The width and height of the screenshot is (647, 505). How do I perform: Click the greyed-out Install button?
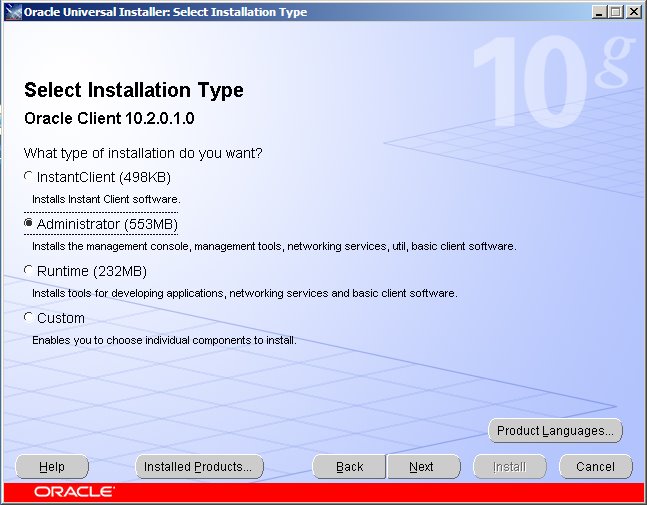510,467
